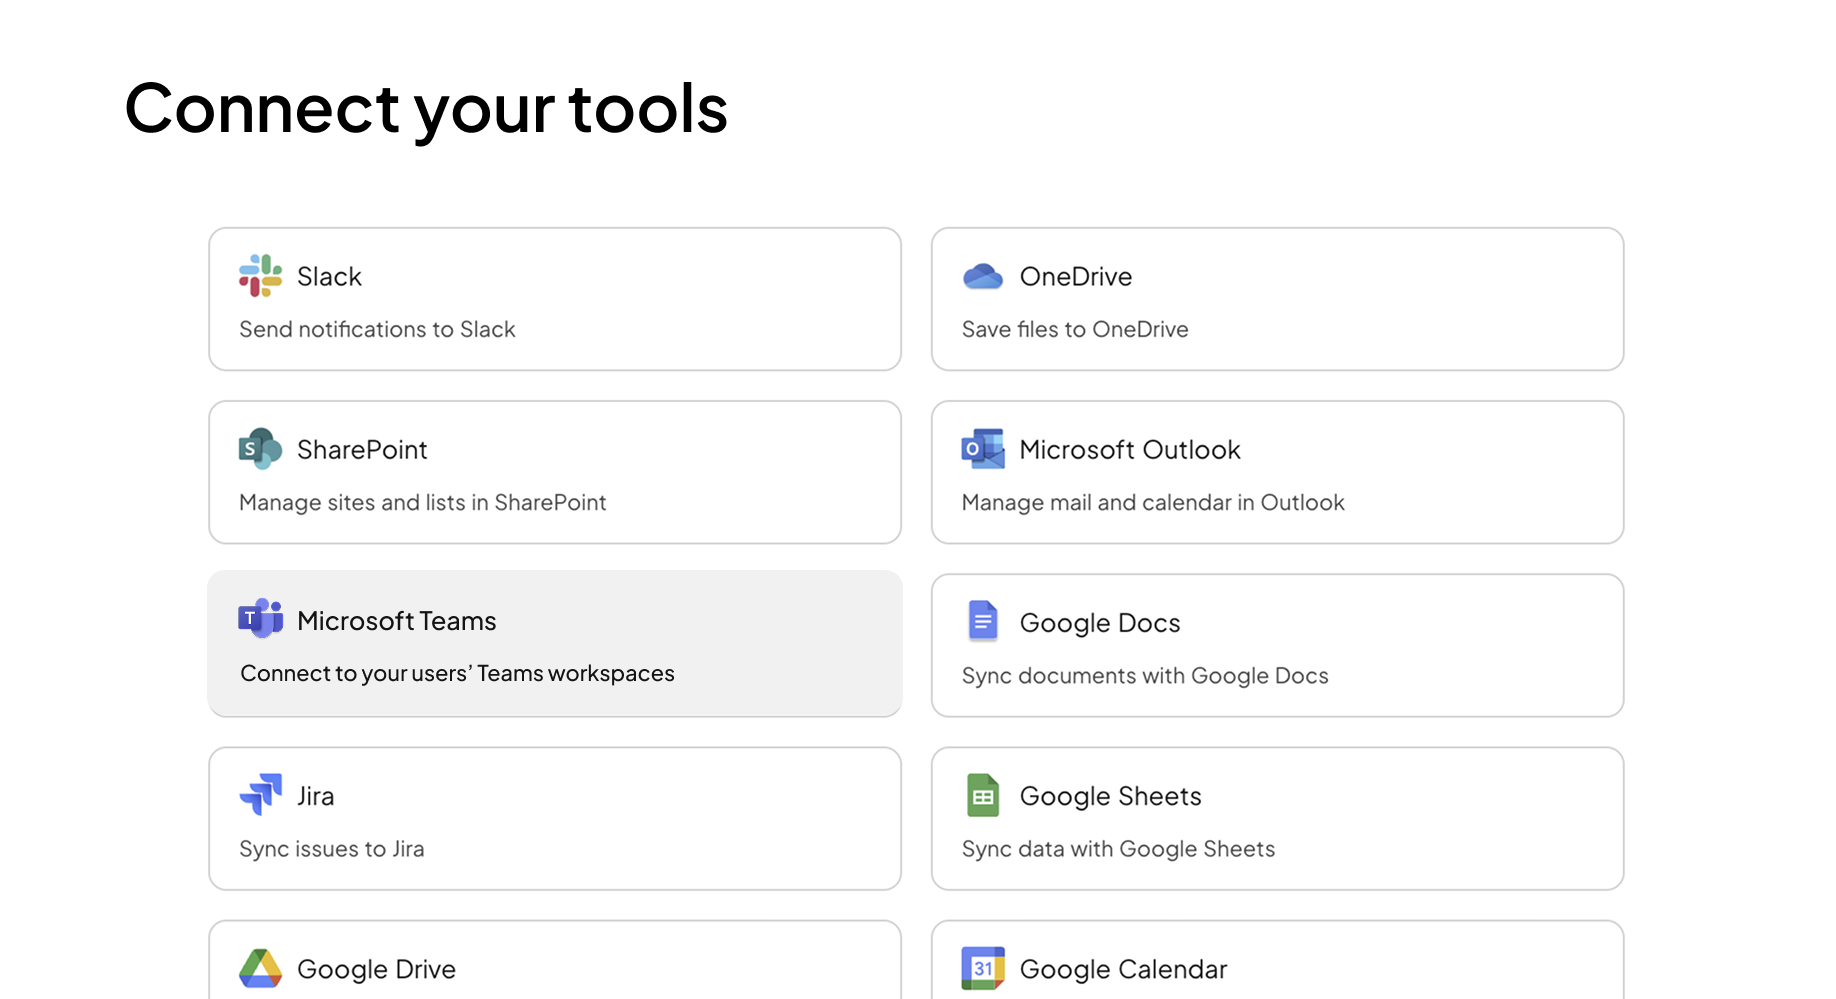Click the Microsoft Teams icon

click(x=260, y=619)
